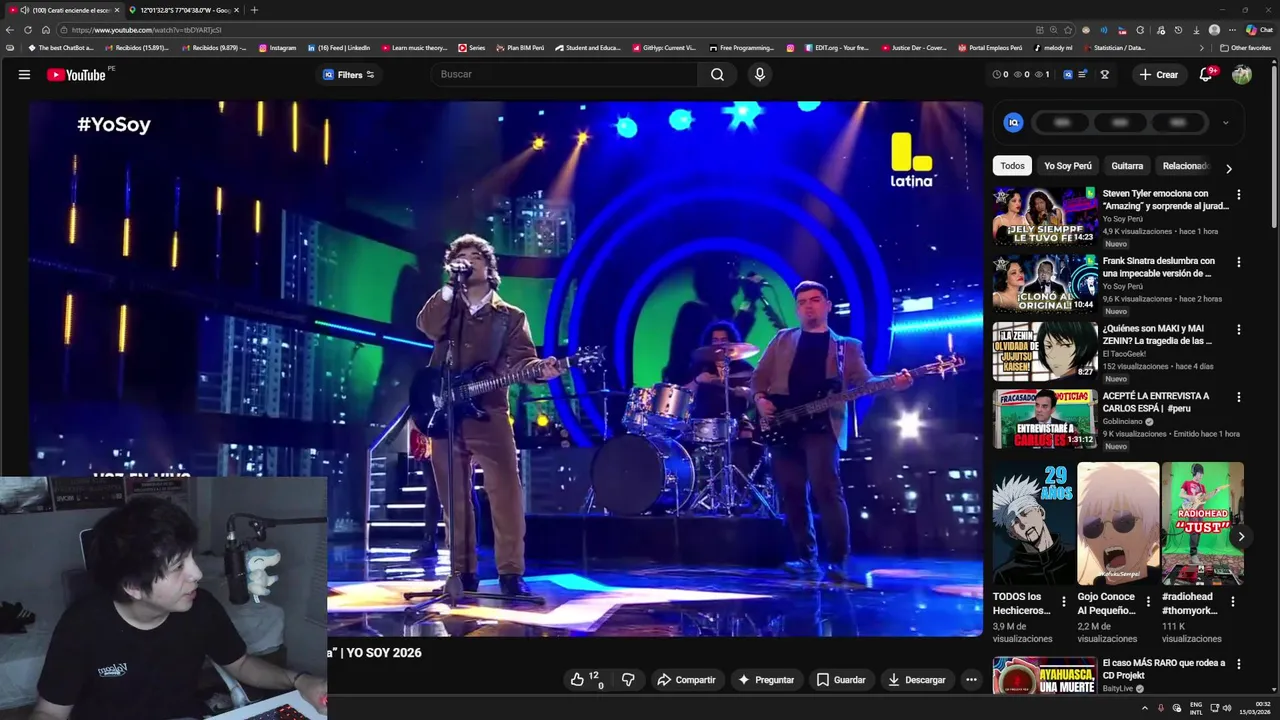Click the Buscar search field
This screenshot has width=1280, height=720.
(x=565, y=74)
